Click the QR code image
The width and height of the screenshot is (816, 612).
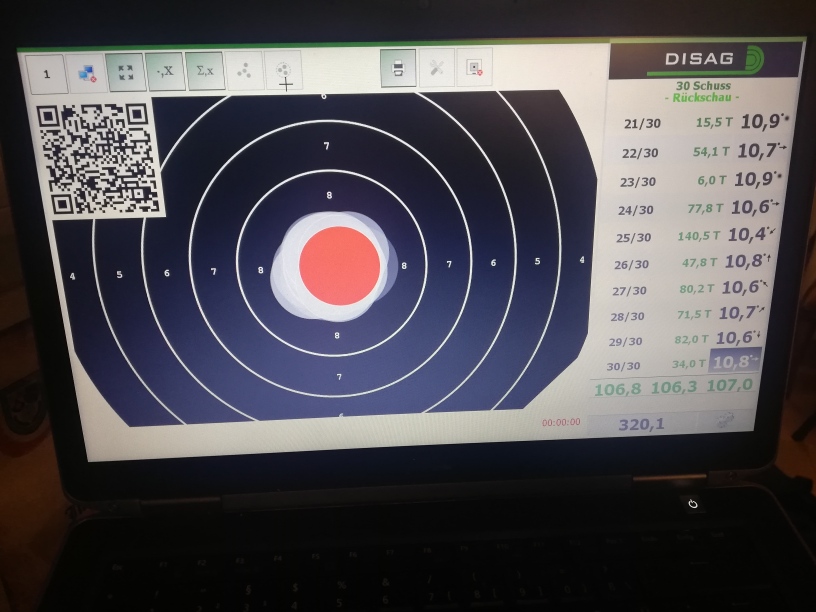click(97, 158)
